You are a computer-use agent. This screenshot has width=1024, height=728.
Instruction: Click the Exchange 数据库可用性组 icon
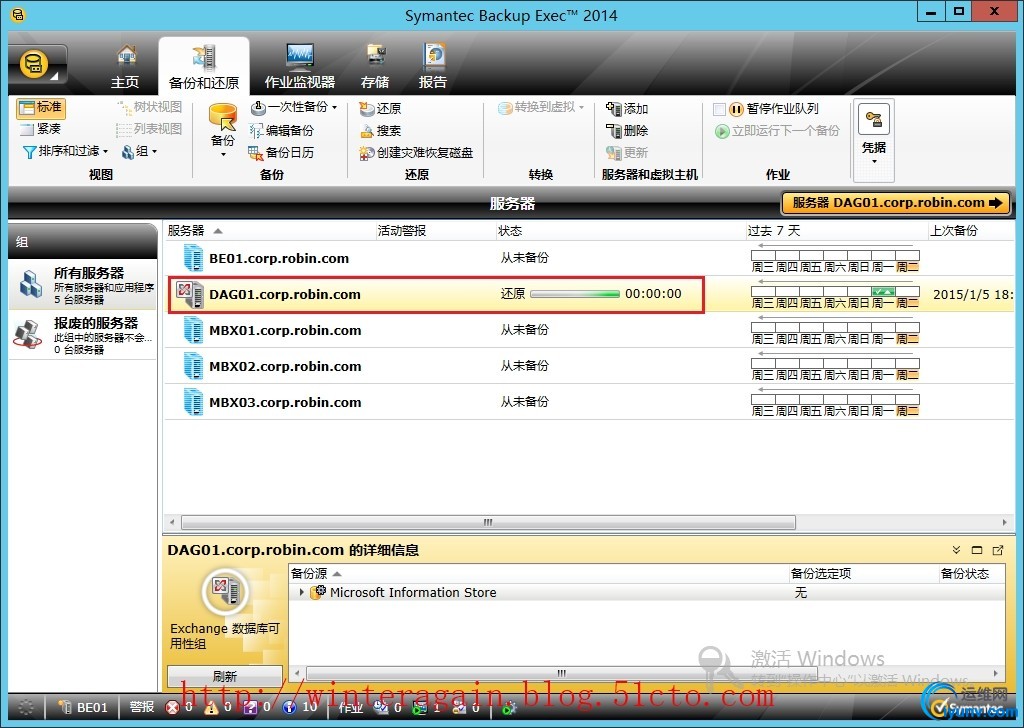pos(225,592)
